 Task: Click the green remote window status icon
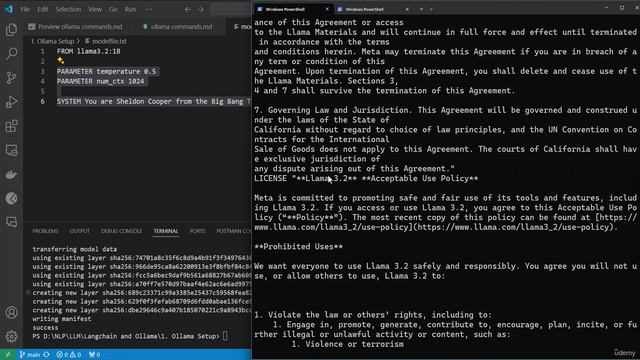coord(8,355)
